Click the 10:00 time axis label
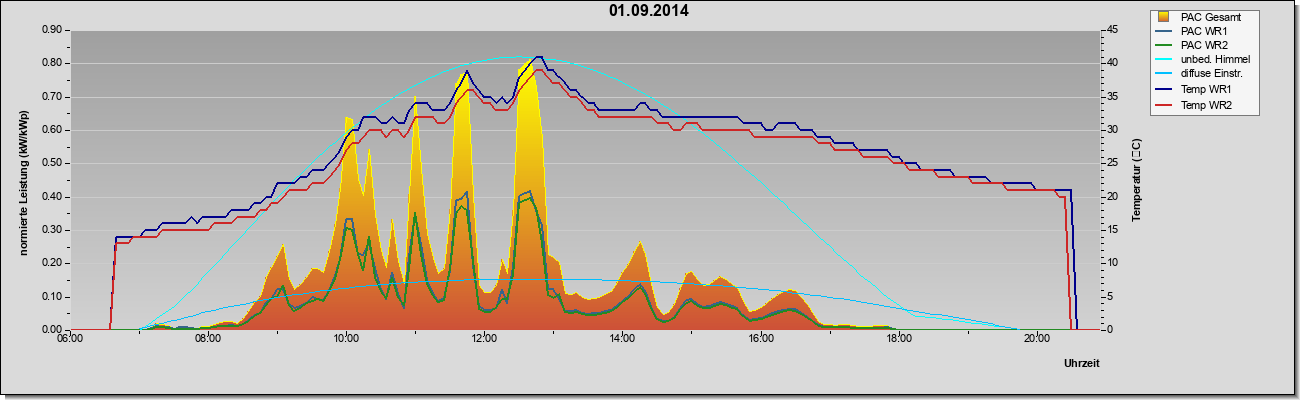The image size is (1300, 400). [346, 338]
